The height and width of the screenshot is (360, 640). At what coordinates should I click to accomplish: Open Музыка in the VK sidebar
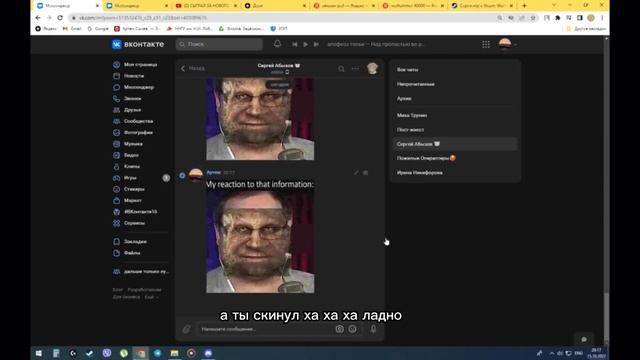click(133, 144)
